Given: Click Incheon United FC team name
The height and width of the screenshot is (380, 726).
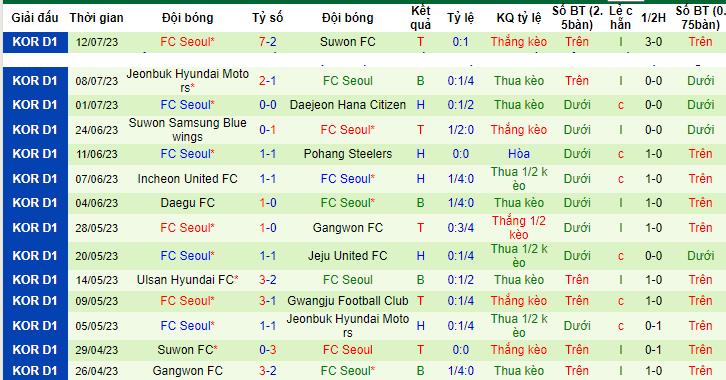Looking at the screenshot, I should [x=188, y=179].
